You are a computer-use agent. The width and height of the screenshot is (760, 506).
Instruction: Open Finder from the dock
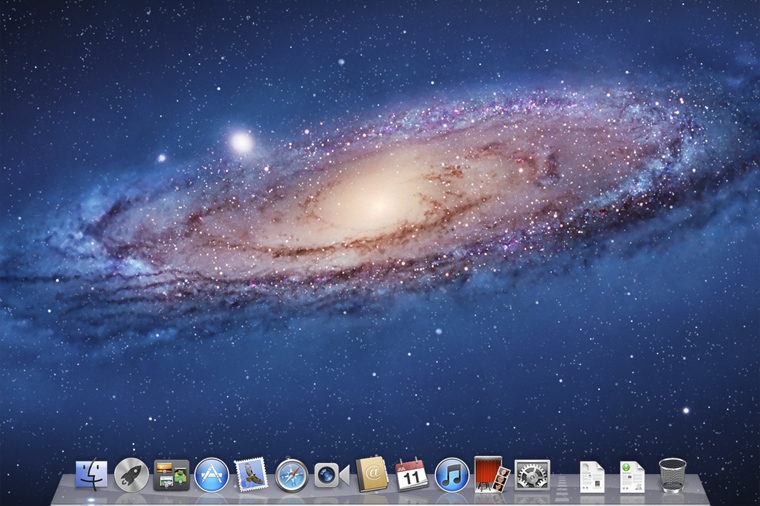(91, 474)
